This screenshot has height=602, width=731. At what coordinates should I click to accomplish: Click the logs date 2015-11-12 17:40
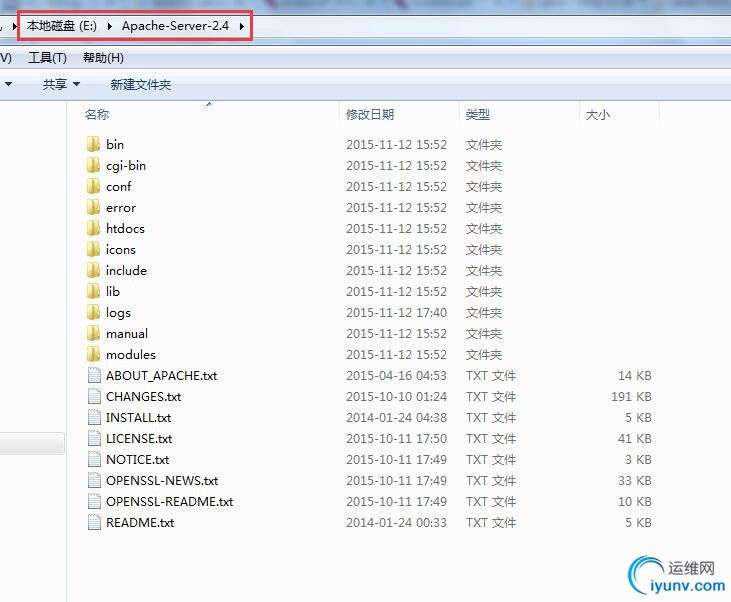click(396, 312)
